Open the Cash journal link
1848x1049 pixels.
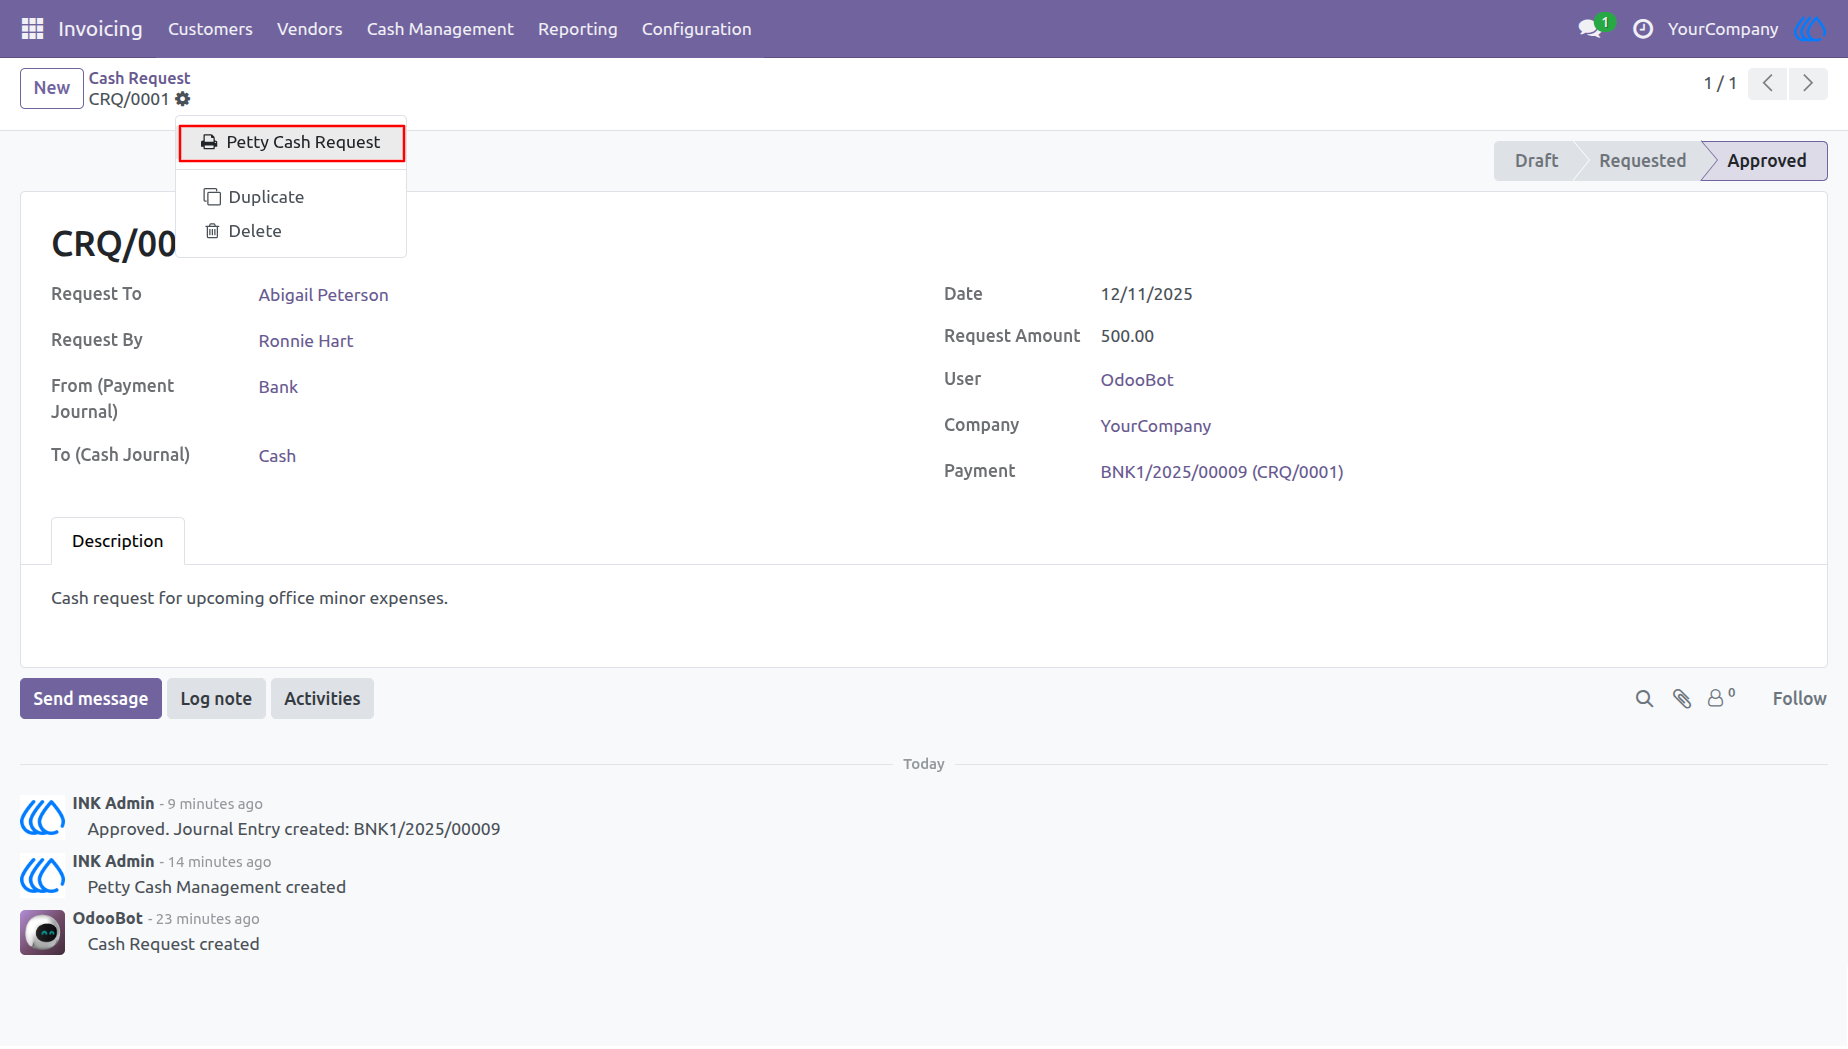pos(277,456)
